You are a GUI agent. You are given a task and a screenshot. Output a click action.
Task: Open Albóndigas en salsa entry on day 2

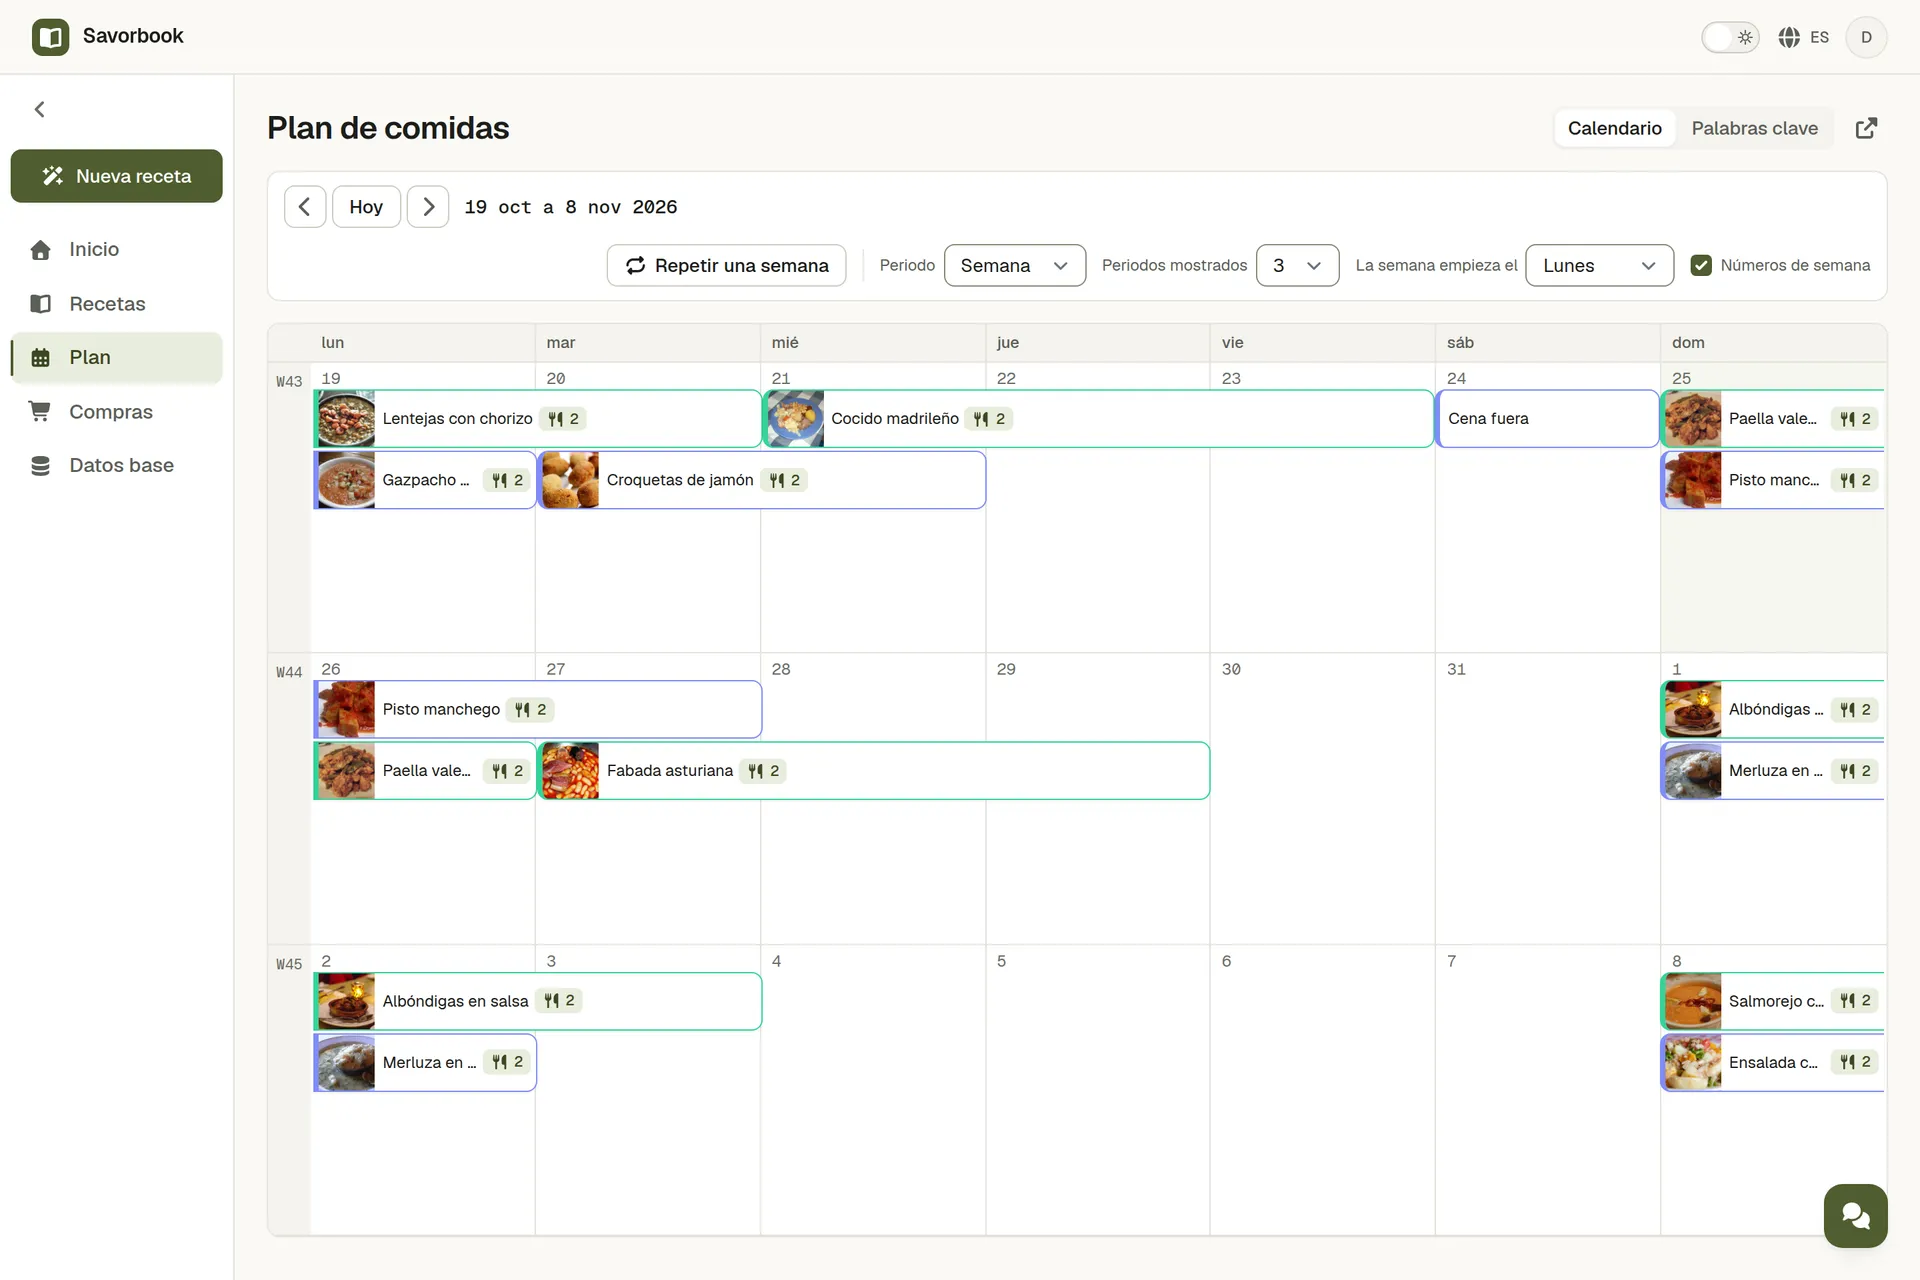(538, 1001)
